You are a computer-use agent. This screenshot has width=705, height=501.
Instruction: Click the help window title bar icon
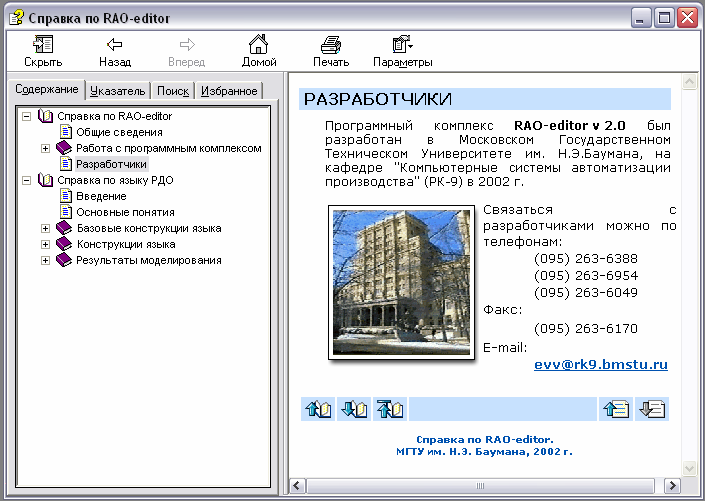(16, 18)
